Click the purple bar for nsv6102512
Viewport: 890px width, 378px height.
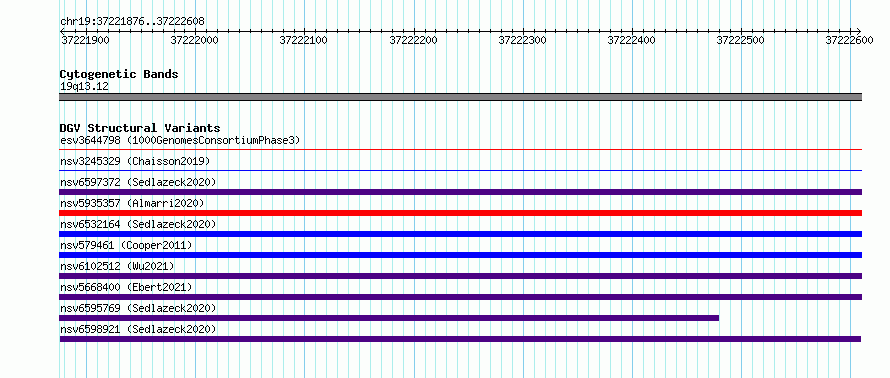(x=460, y=276)
